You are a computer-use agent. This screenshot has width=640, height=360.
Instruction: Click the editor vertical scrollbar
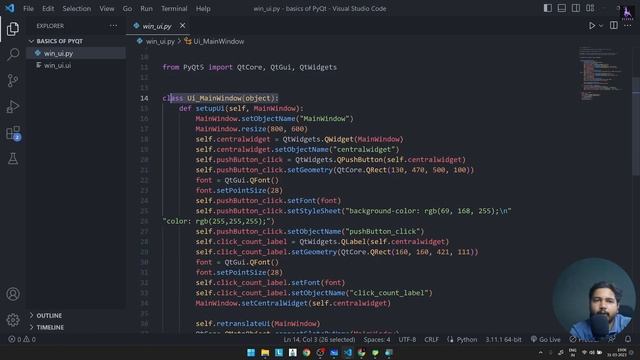(x=636, y=127)
